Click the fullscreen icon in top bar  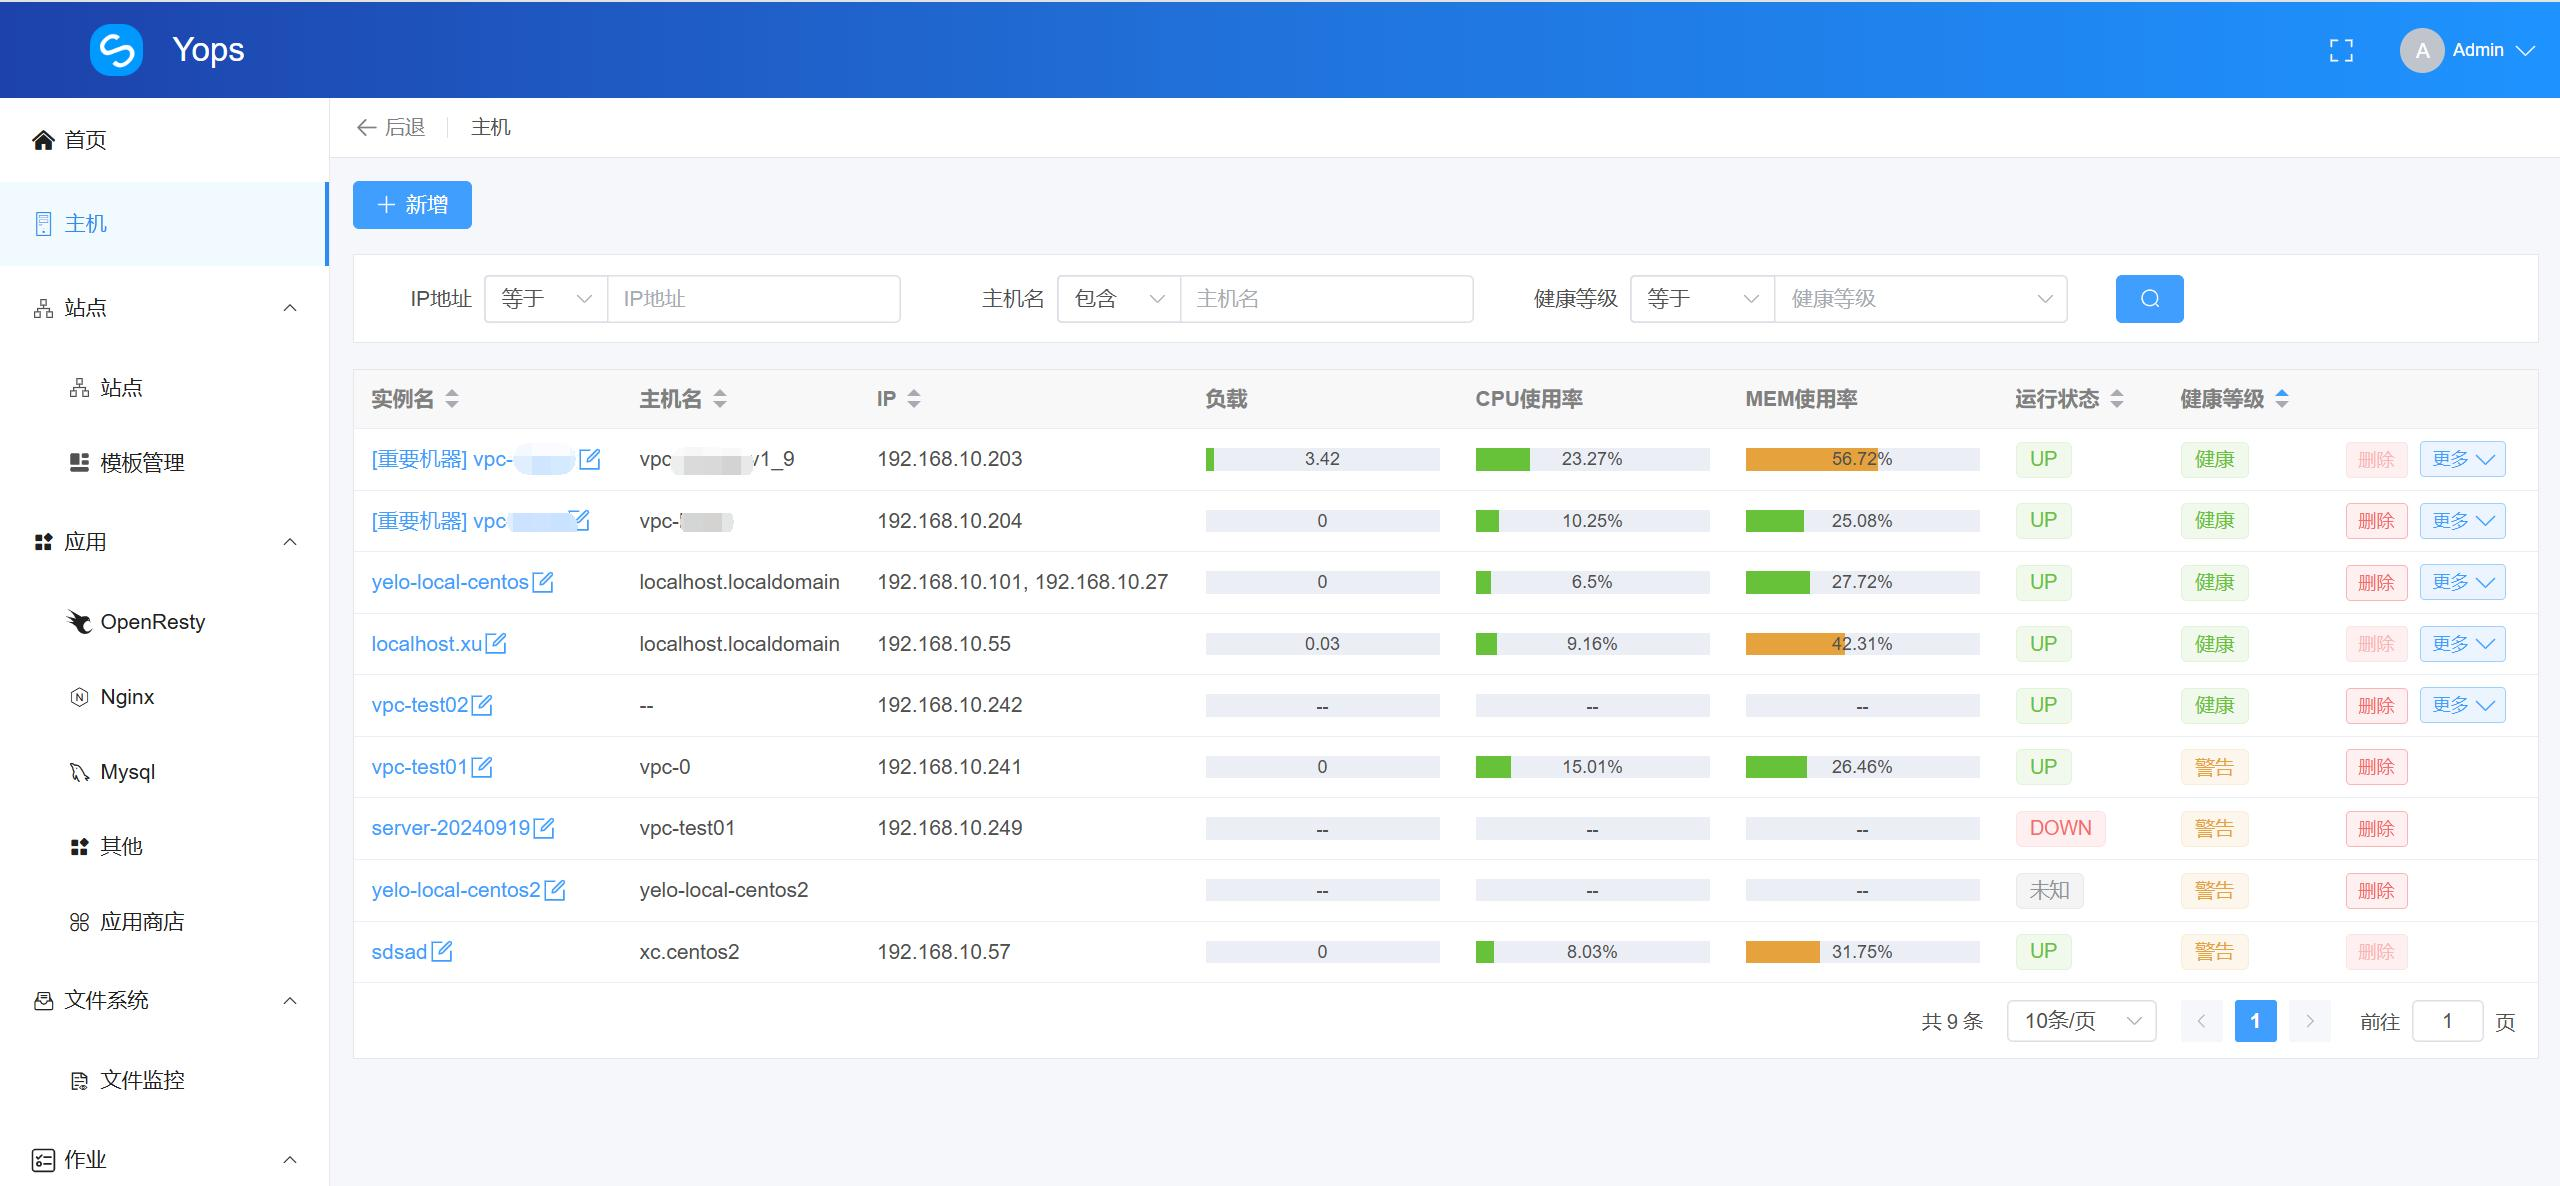(2342, 49)
